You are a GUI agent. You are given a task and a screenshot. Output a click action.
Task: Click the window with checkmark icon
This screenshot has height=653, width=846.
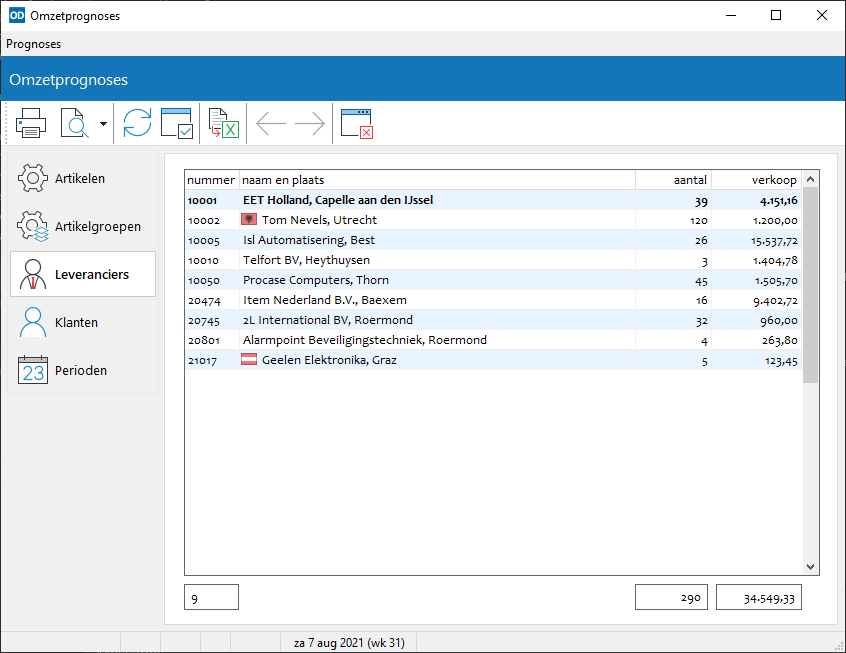177,124
